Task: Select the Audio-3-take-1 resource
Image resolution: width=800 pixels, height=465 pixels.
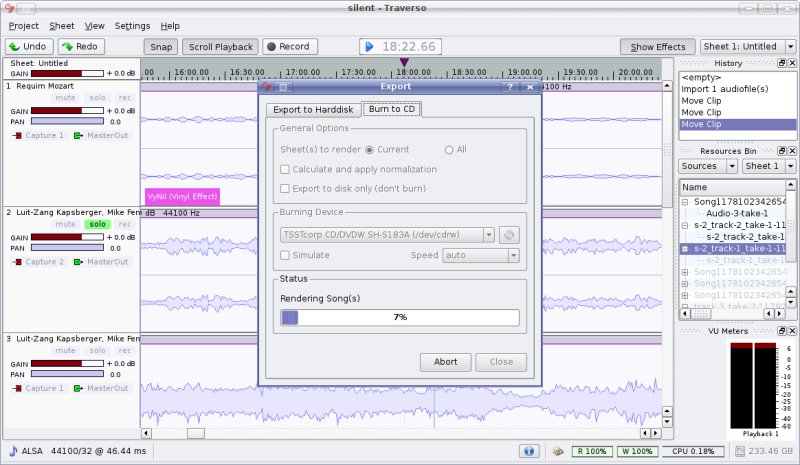Action: tap(737, 213)
